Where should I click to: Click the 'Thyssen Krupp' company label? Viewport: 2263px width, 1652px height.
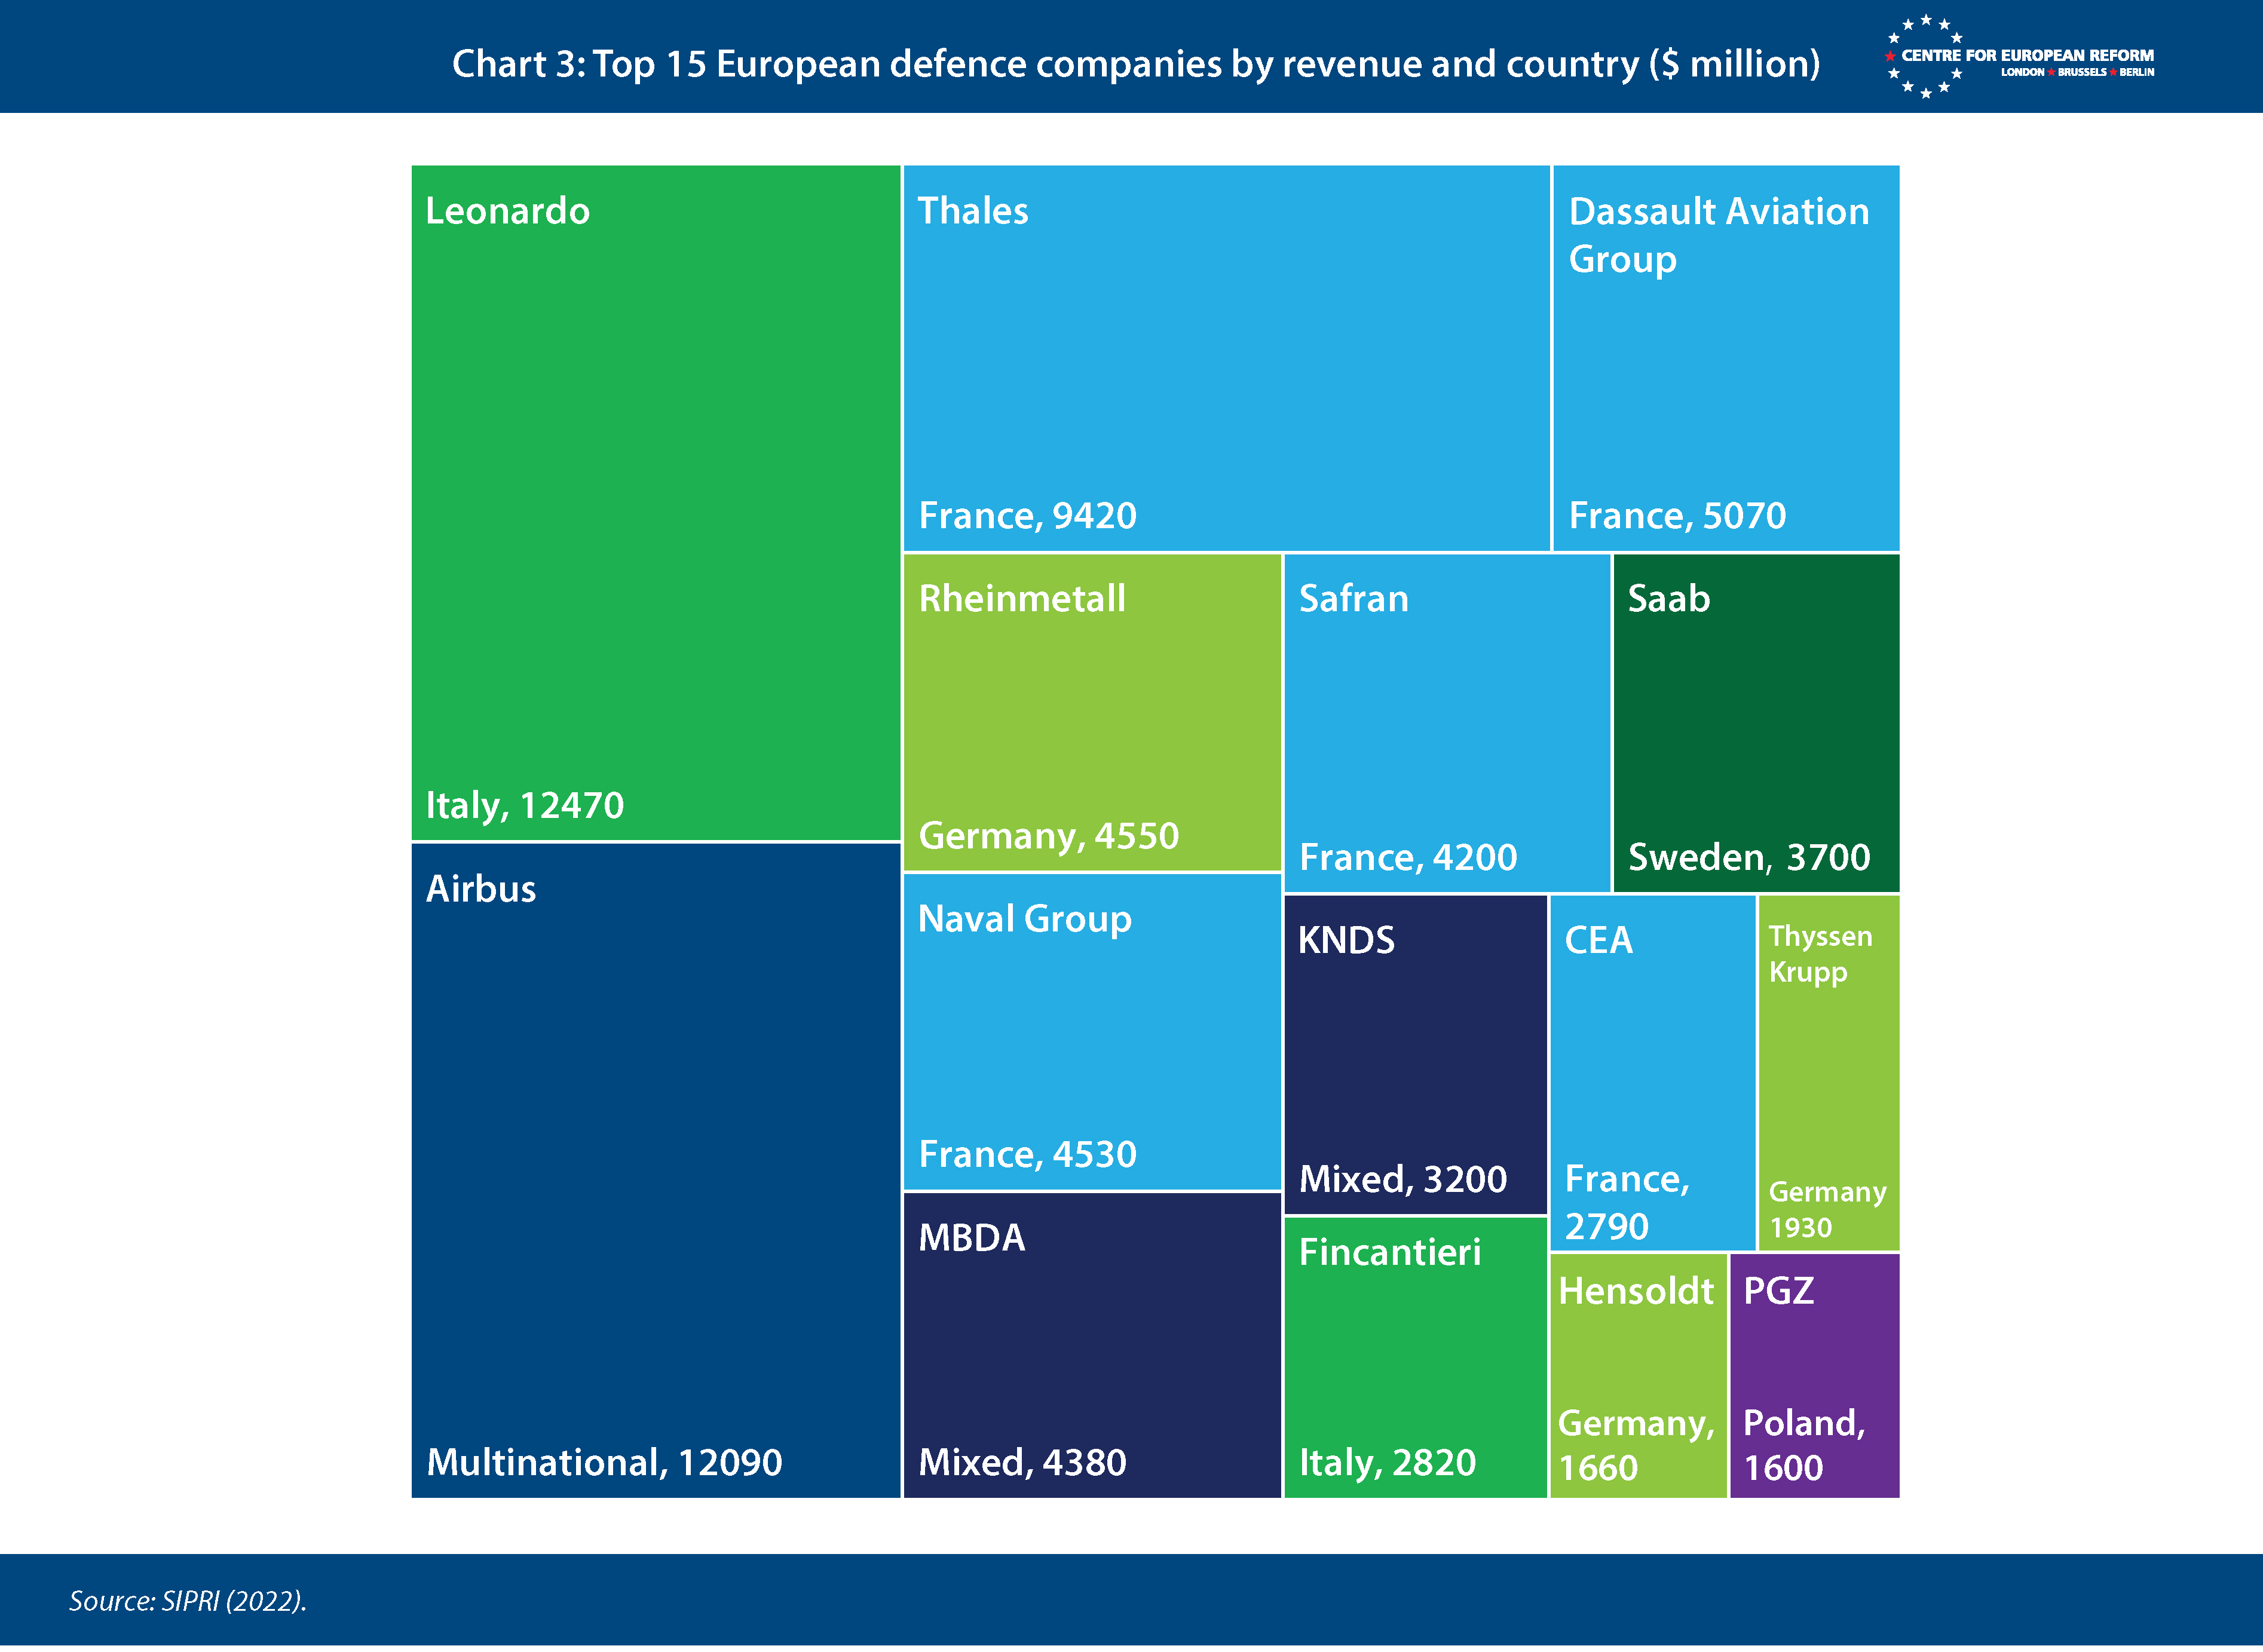1820,955
